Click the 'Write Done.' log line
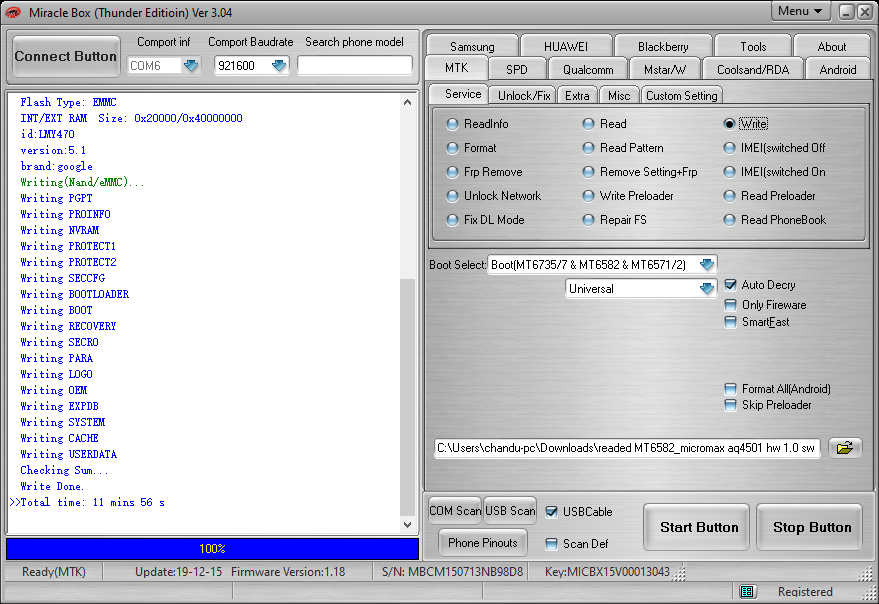The image size is (879, 604). [52, 486]
